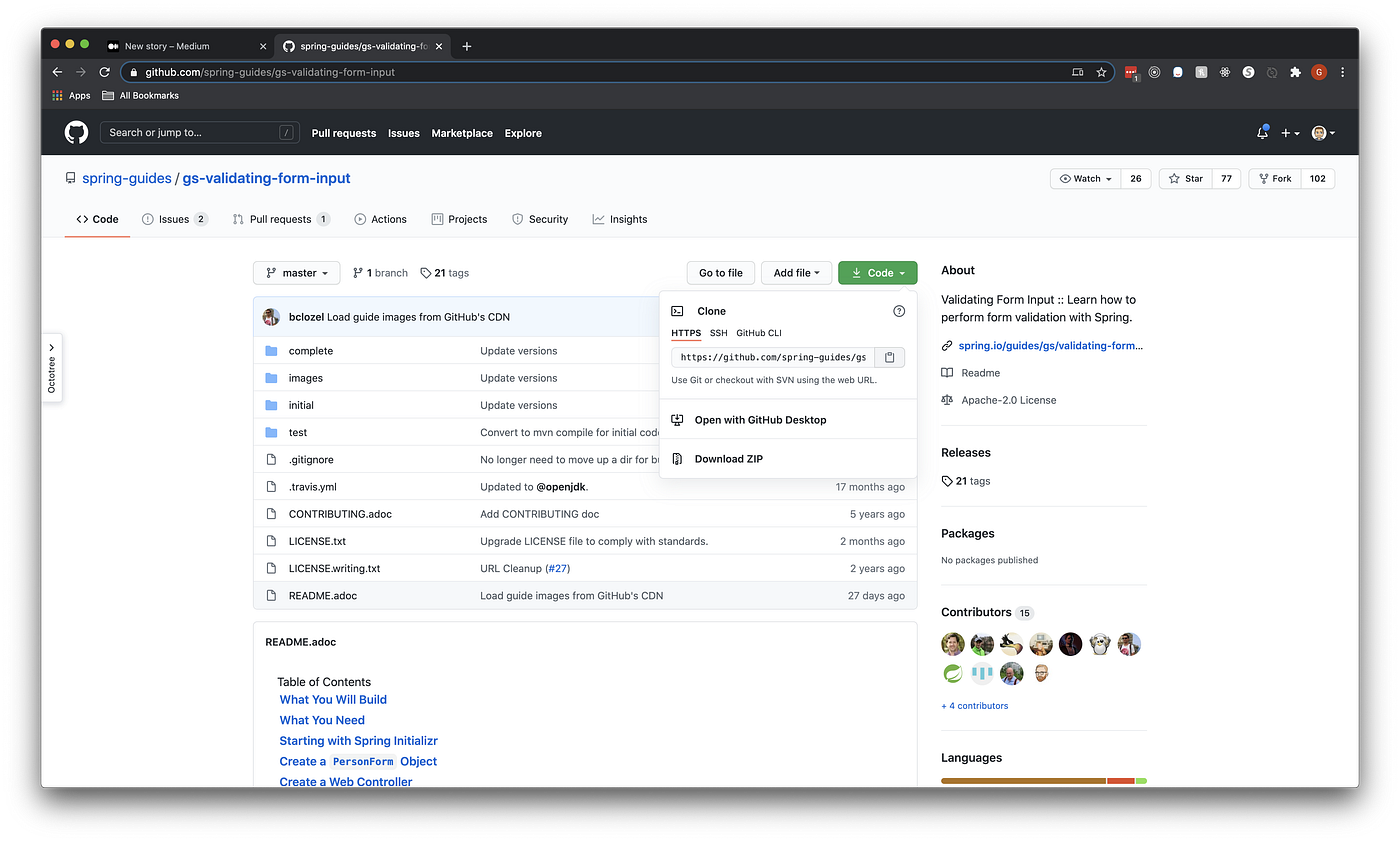Click cast/screen icon in address bar

pyautogui.click(x=1077, y=72)
